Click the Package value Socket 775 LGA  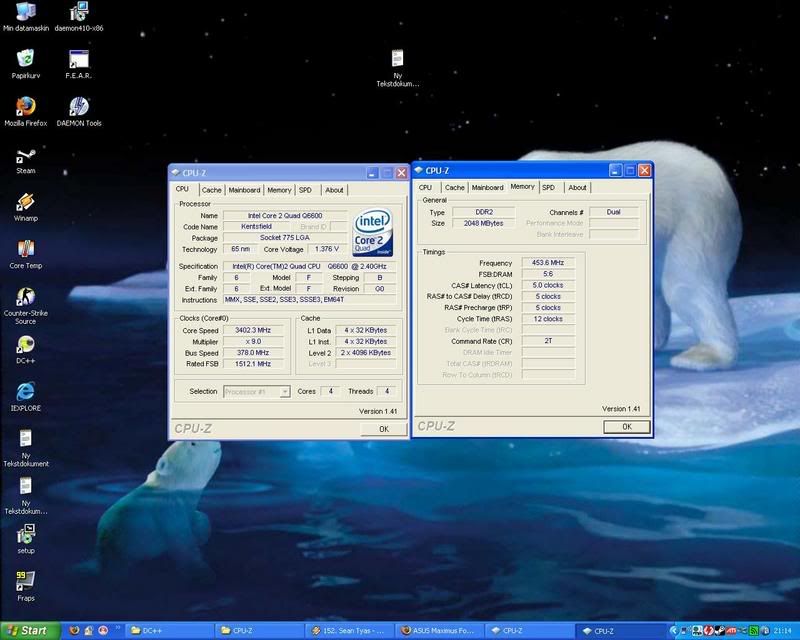[285, 238]
